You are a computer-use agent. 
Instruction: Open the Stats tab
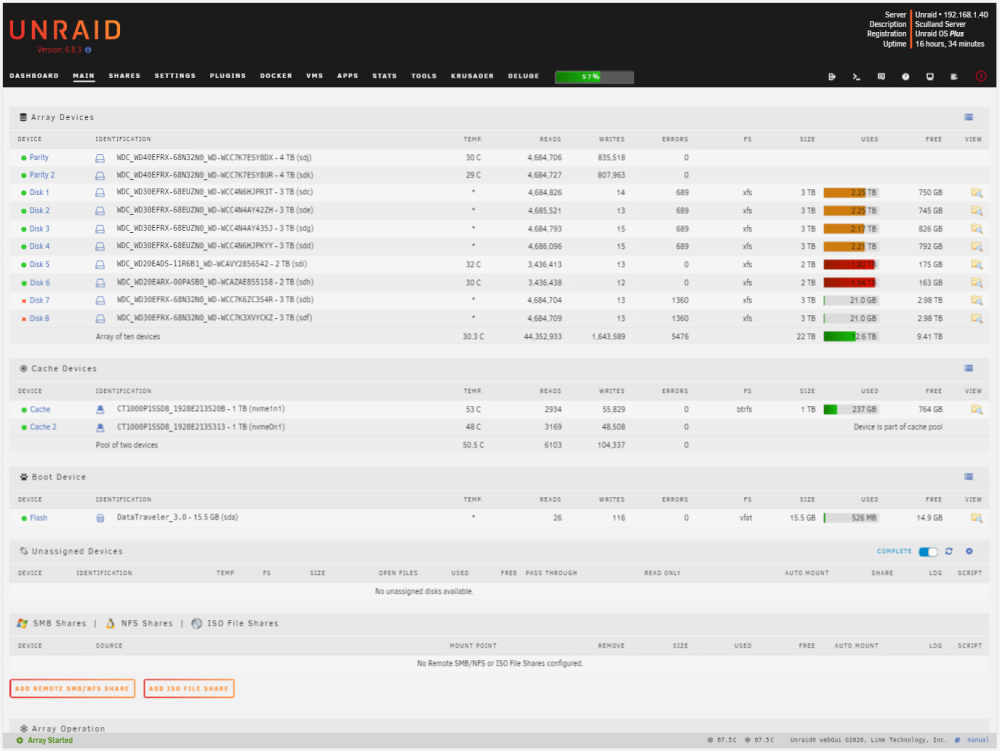point(385,76)
